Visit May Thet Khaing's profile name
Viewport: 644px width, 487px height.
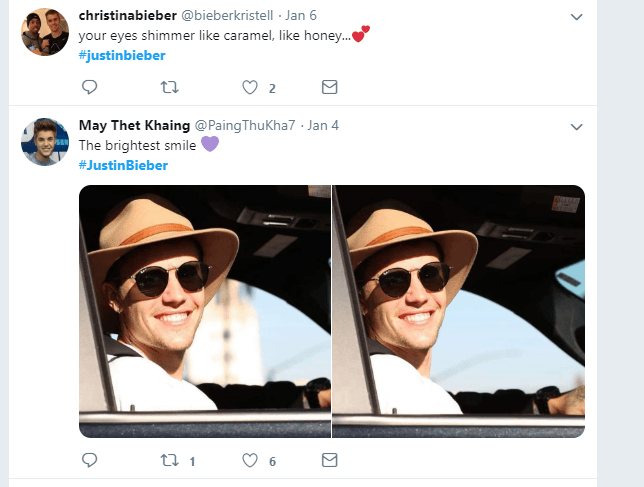pyautogui.click(x=133, y=126)
